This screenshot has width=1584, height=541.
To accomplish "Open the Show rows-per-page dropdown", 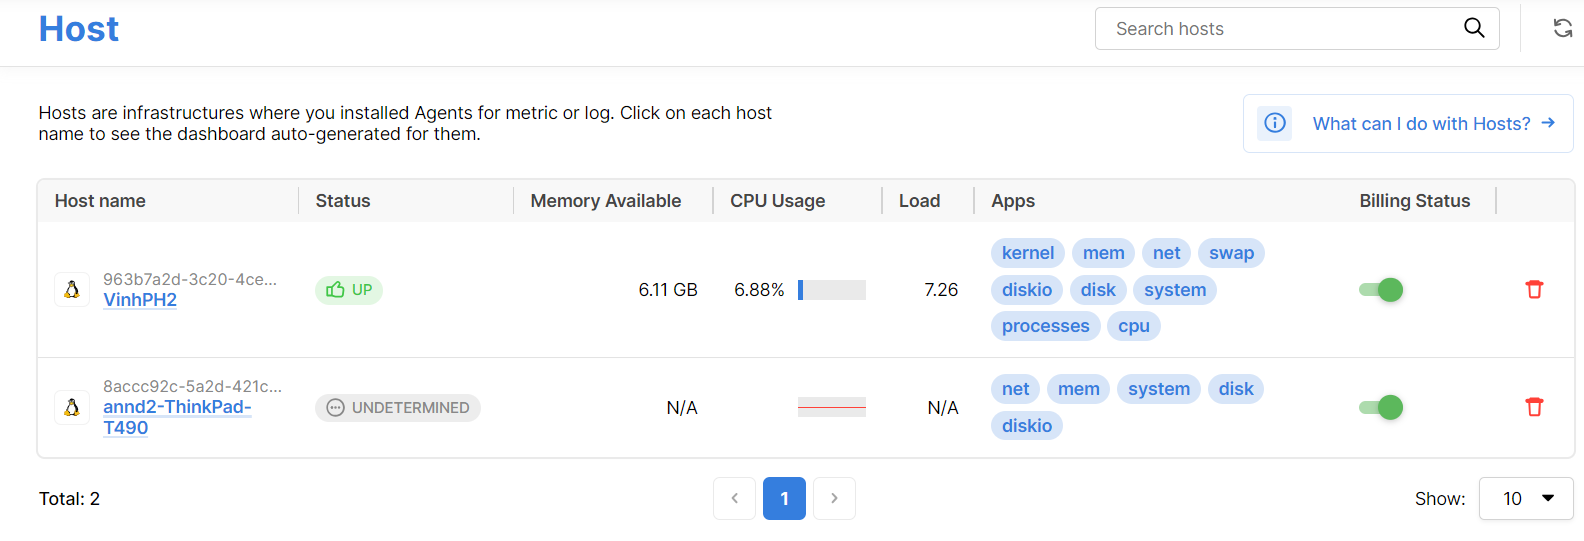I will [x=1525, y=498].
